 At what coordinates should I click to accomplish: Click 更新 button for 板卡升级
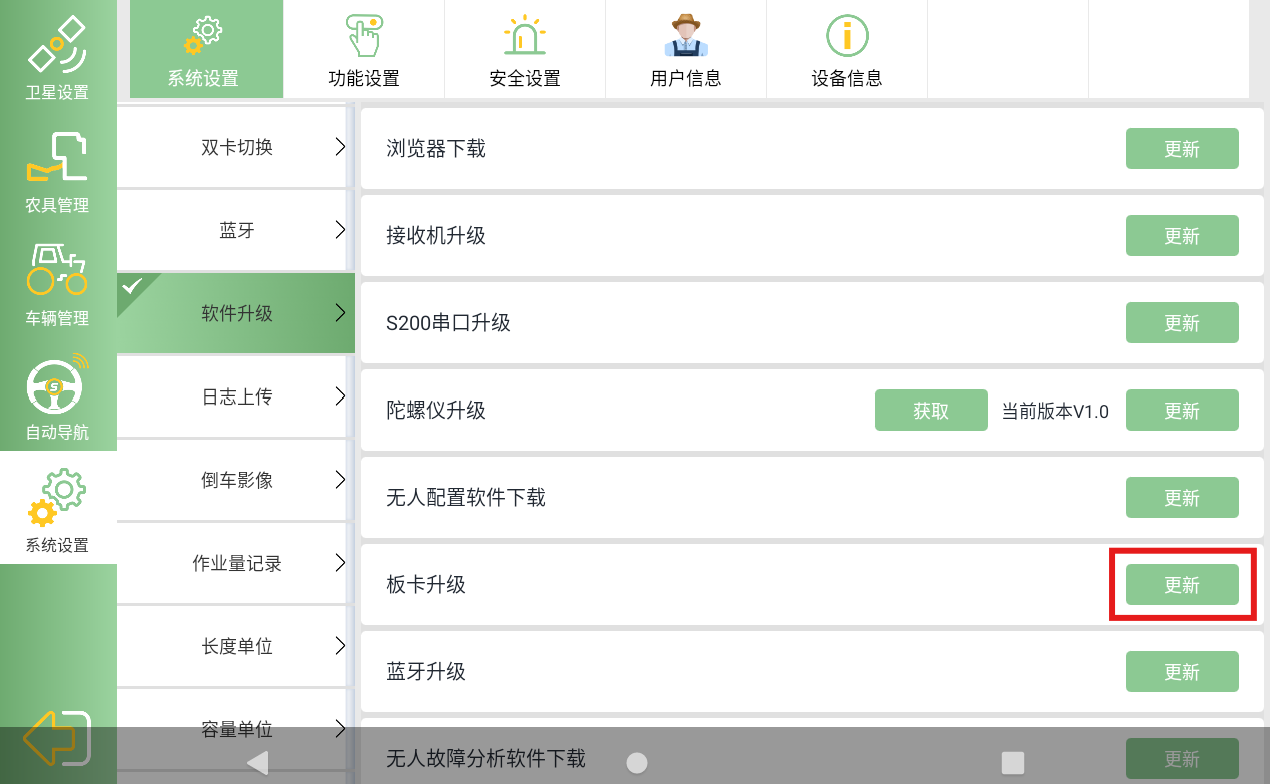coord(1182,585)
